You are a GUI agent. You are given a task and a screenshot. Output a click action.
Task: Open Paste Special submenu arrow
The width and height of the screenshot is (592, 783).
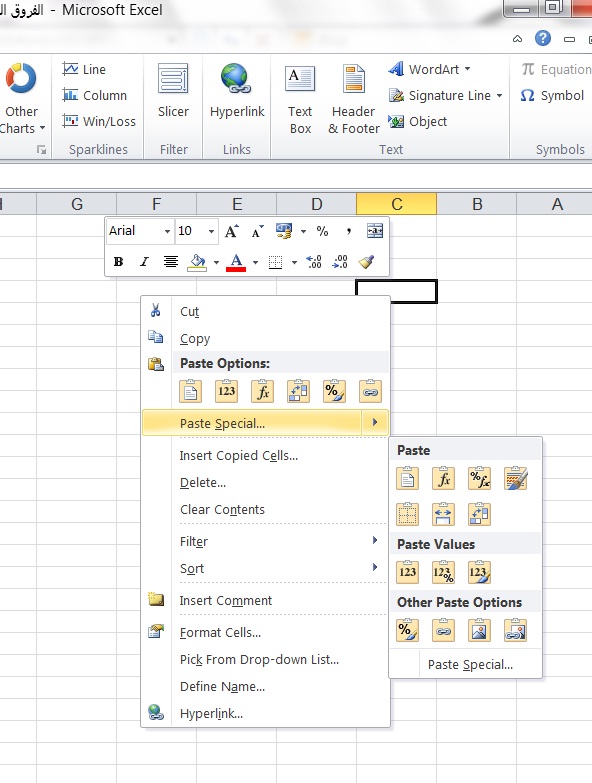[x=375, y=422]
